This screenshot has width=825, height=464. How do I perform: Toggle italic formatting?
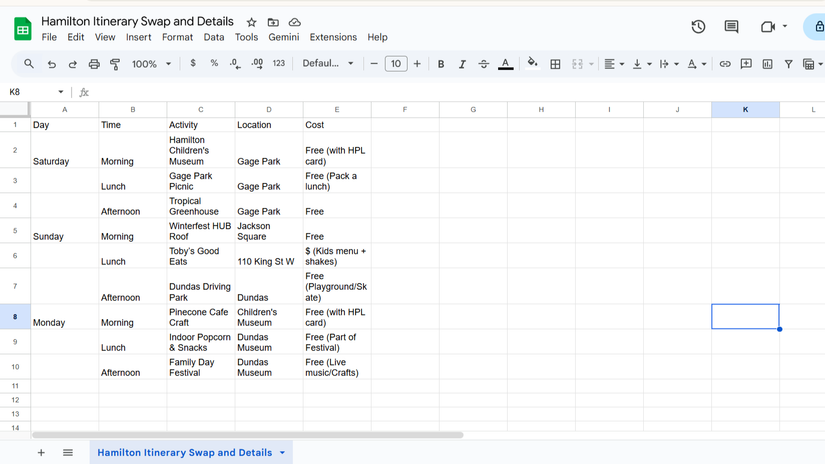click(462, 64)
